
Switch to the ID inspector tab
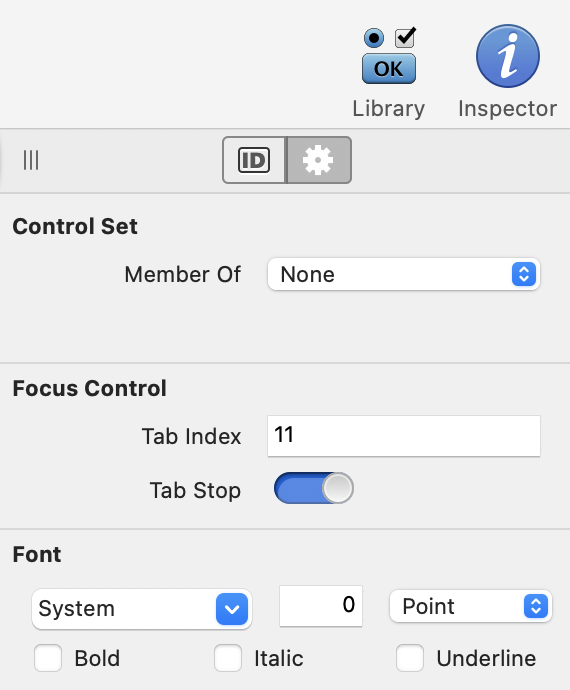[254, 160]
